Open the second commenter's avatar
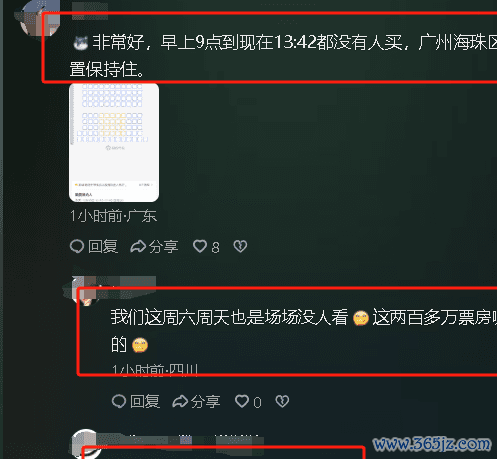This screenshot has height=459, width=497. (x=85, y=291)
